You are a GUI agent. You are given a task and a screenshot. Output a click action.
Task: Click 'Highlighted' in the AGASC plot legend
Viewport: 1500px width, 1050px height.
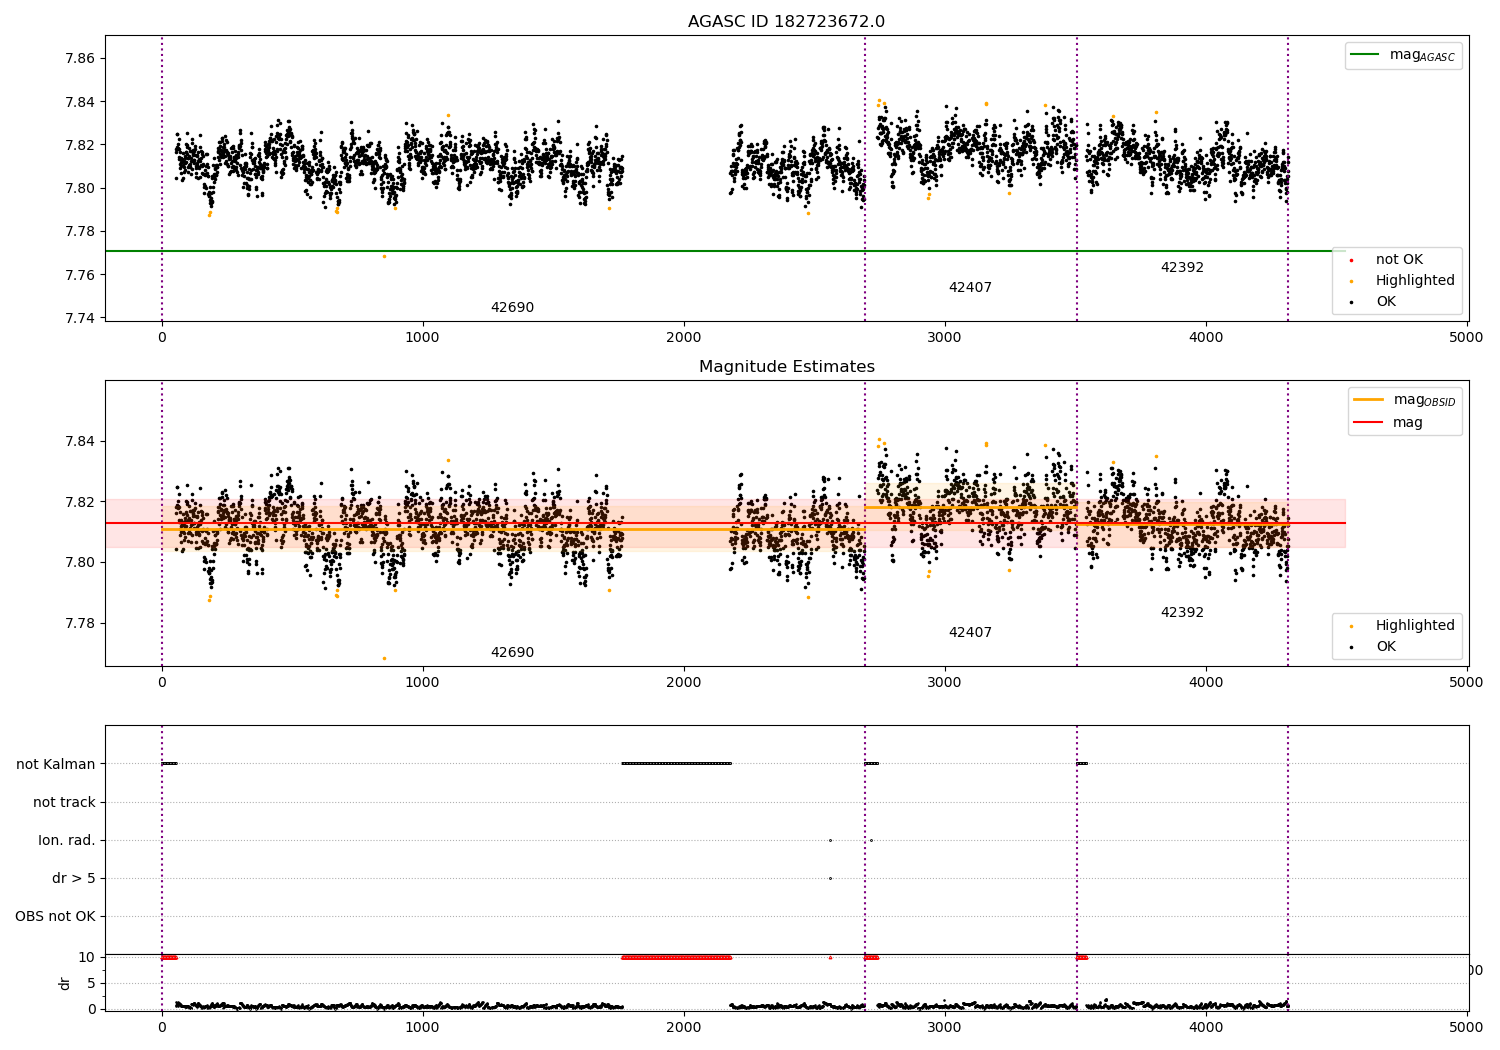pos(1402,280)
